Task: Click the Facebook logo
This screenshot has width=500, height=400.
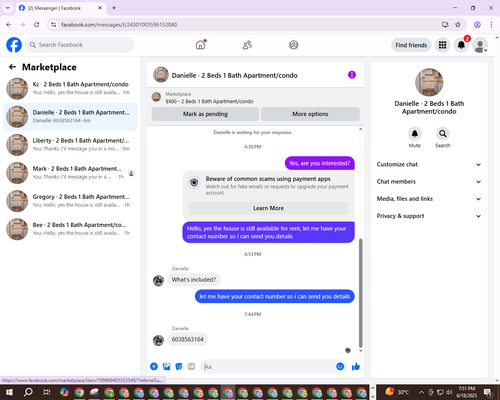Action: pyautogui.click(x=14, y=45)
